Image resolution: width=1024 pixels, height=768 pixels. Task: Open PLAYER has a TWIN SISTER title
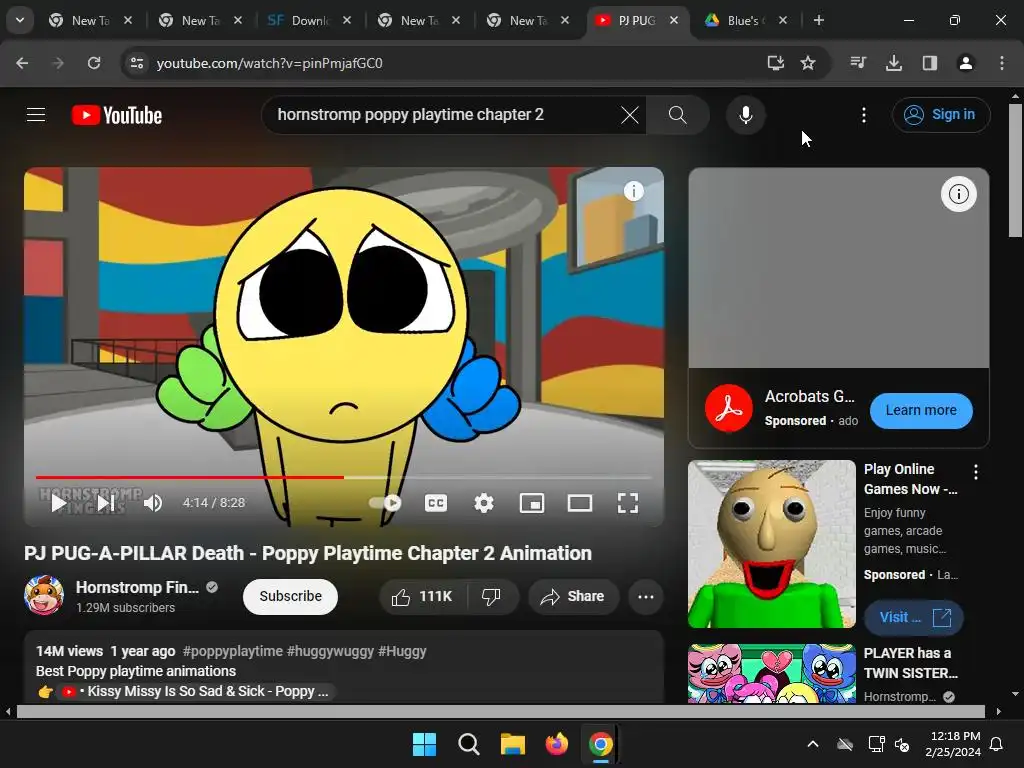coord(910,663)
